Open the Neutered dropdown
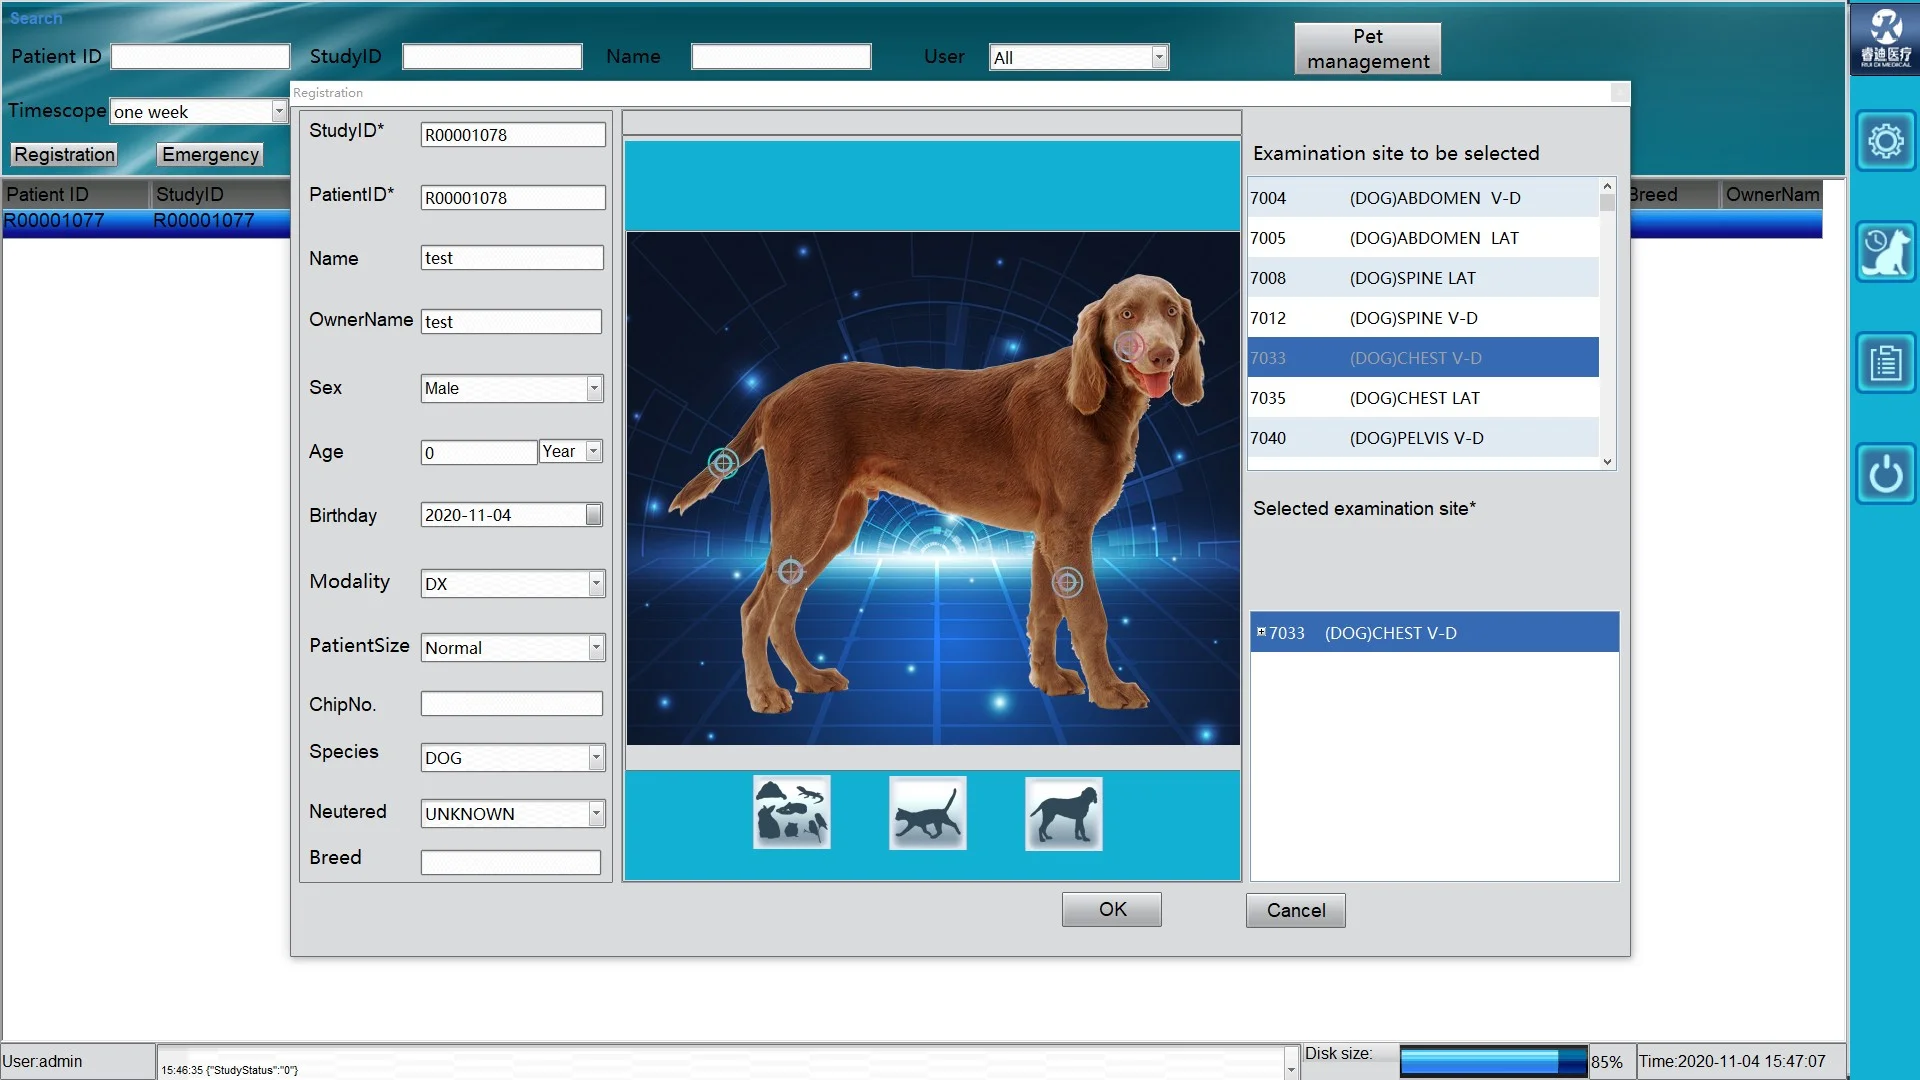The image size is (1920, 1080). 594,813
